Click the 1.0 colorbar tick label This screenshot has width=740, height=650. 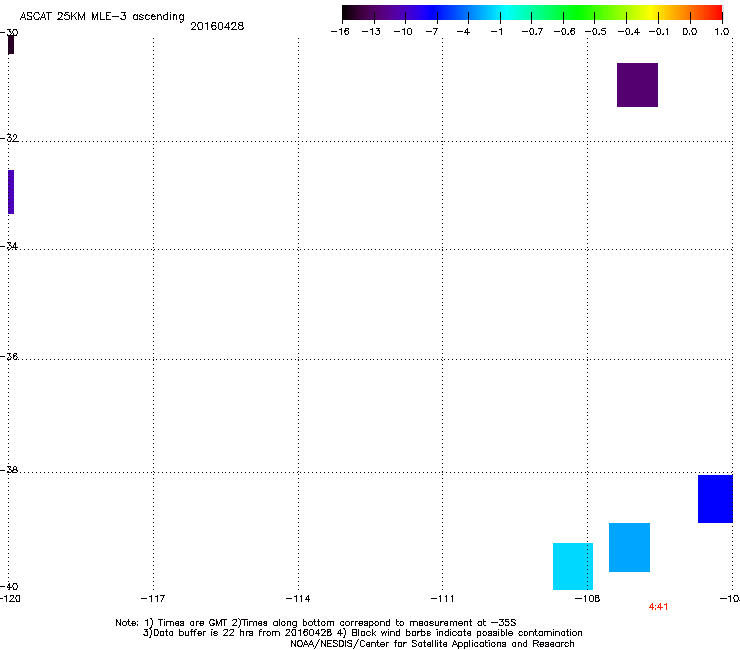point(722,32)
